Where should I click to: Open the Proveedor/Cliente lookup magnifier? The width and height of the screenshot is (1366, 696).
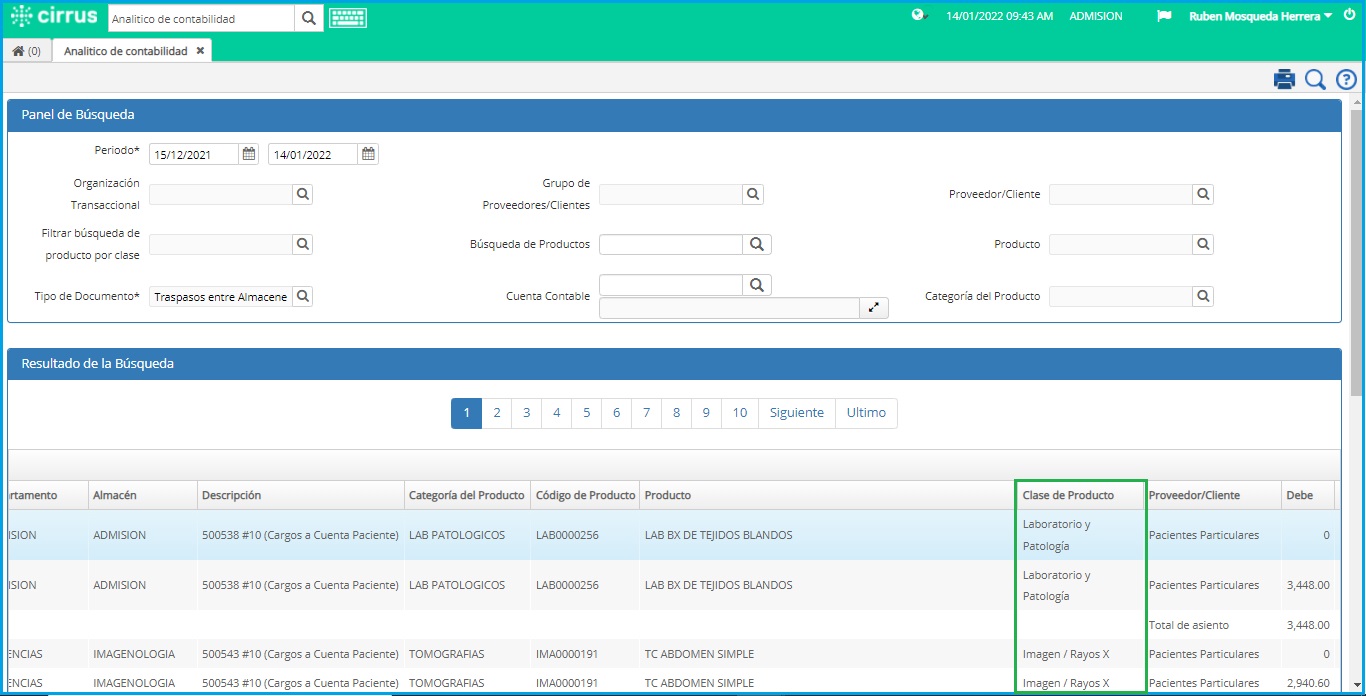[1203, 194]
